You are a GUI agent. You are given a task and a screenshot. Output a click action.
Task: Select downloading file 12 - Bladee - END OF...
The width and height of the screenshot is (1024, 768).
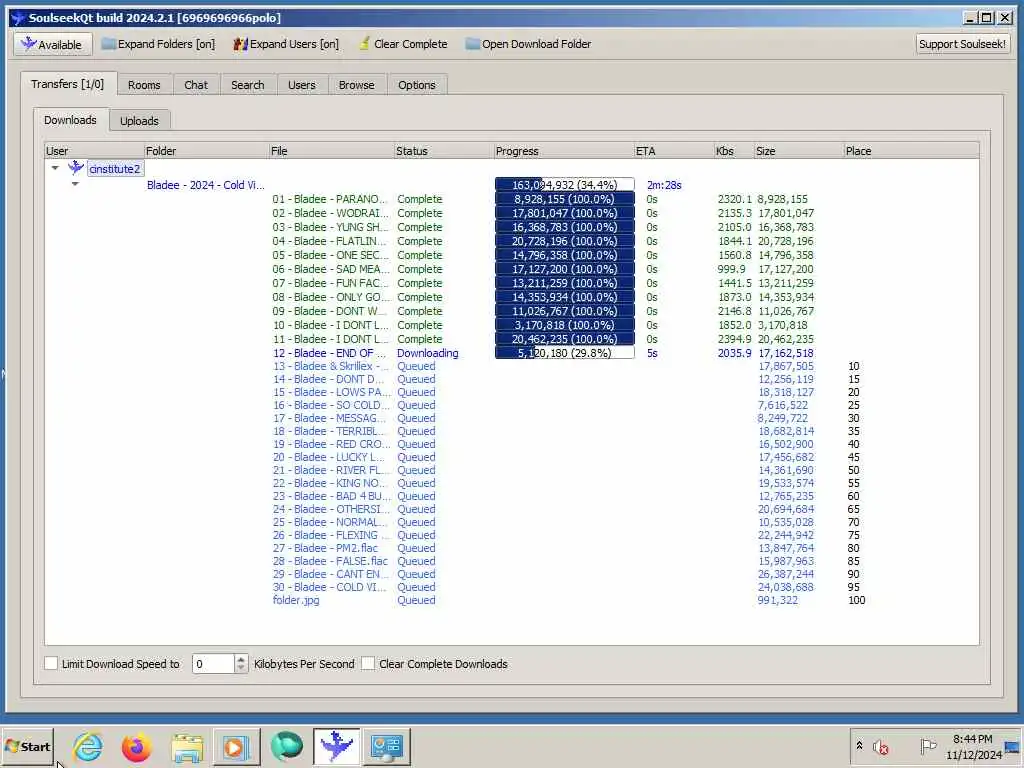329,353
